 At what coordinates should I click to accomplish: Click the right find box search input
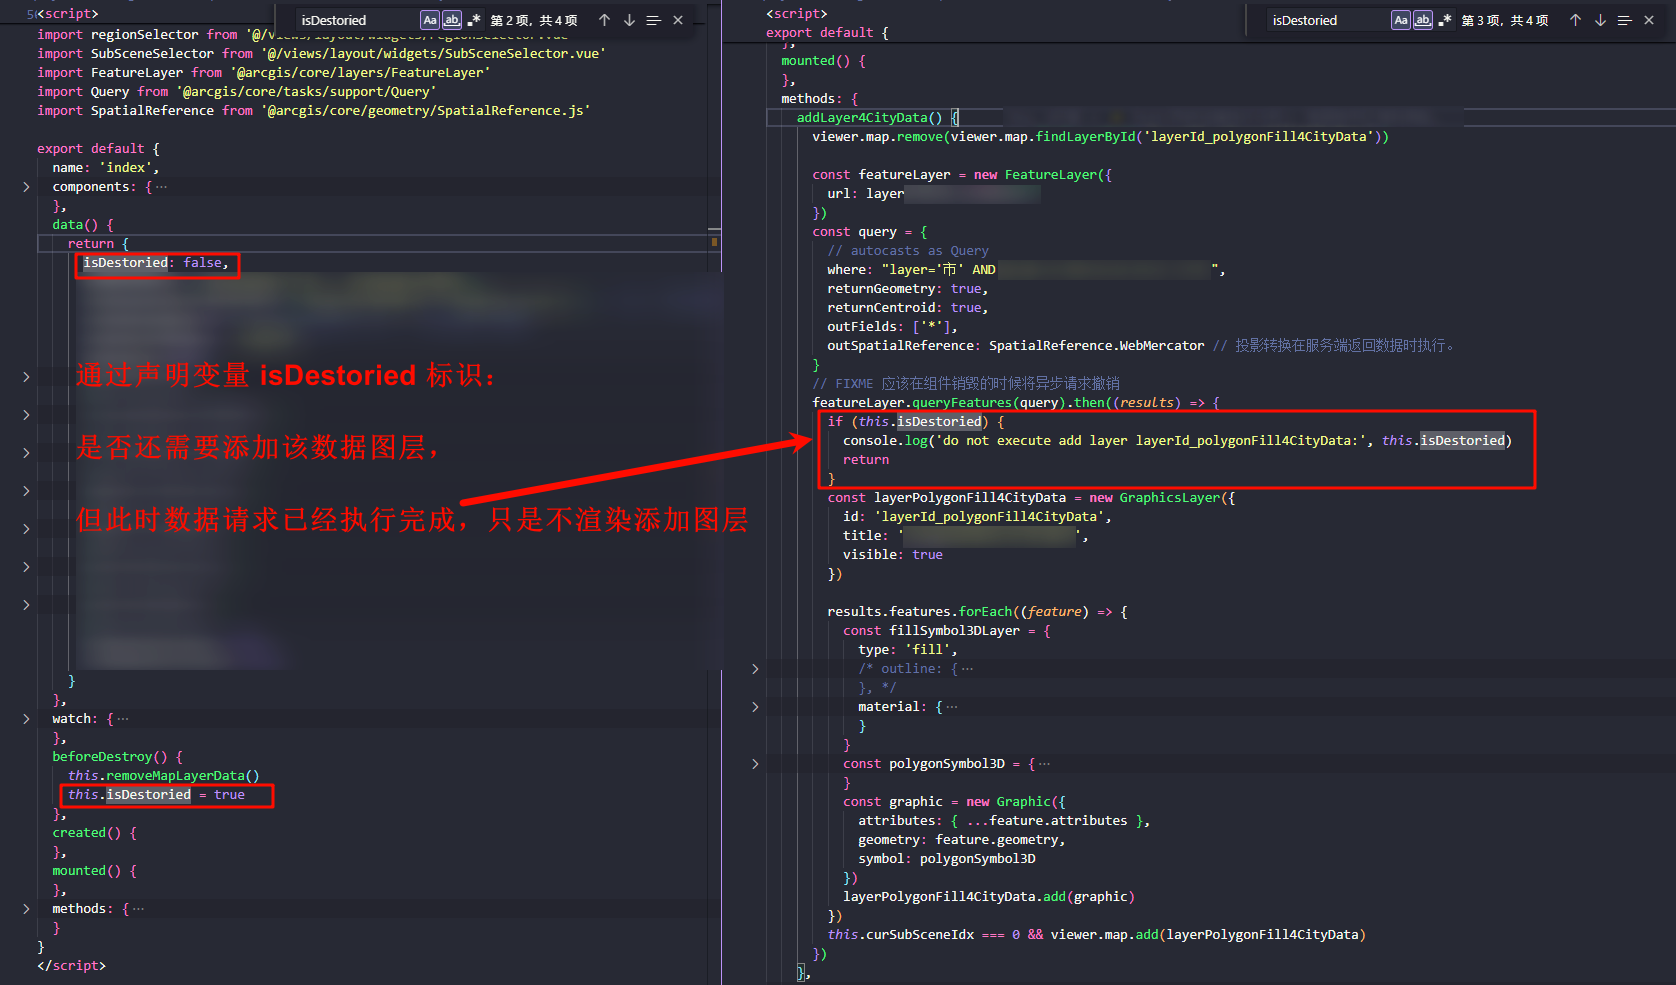(1328, 20)
